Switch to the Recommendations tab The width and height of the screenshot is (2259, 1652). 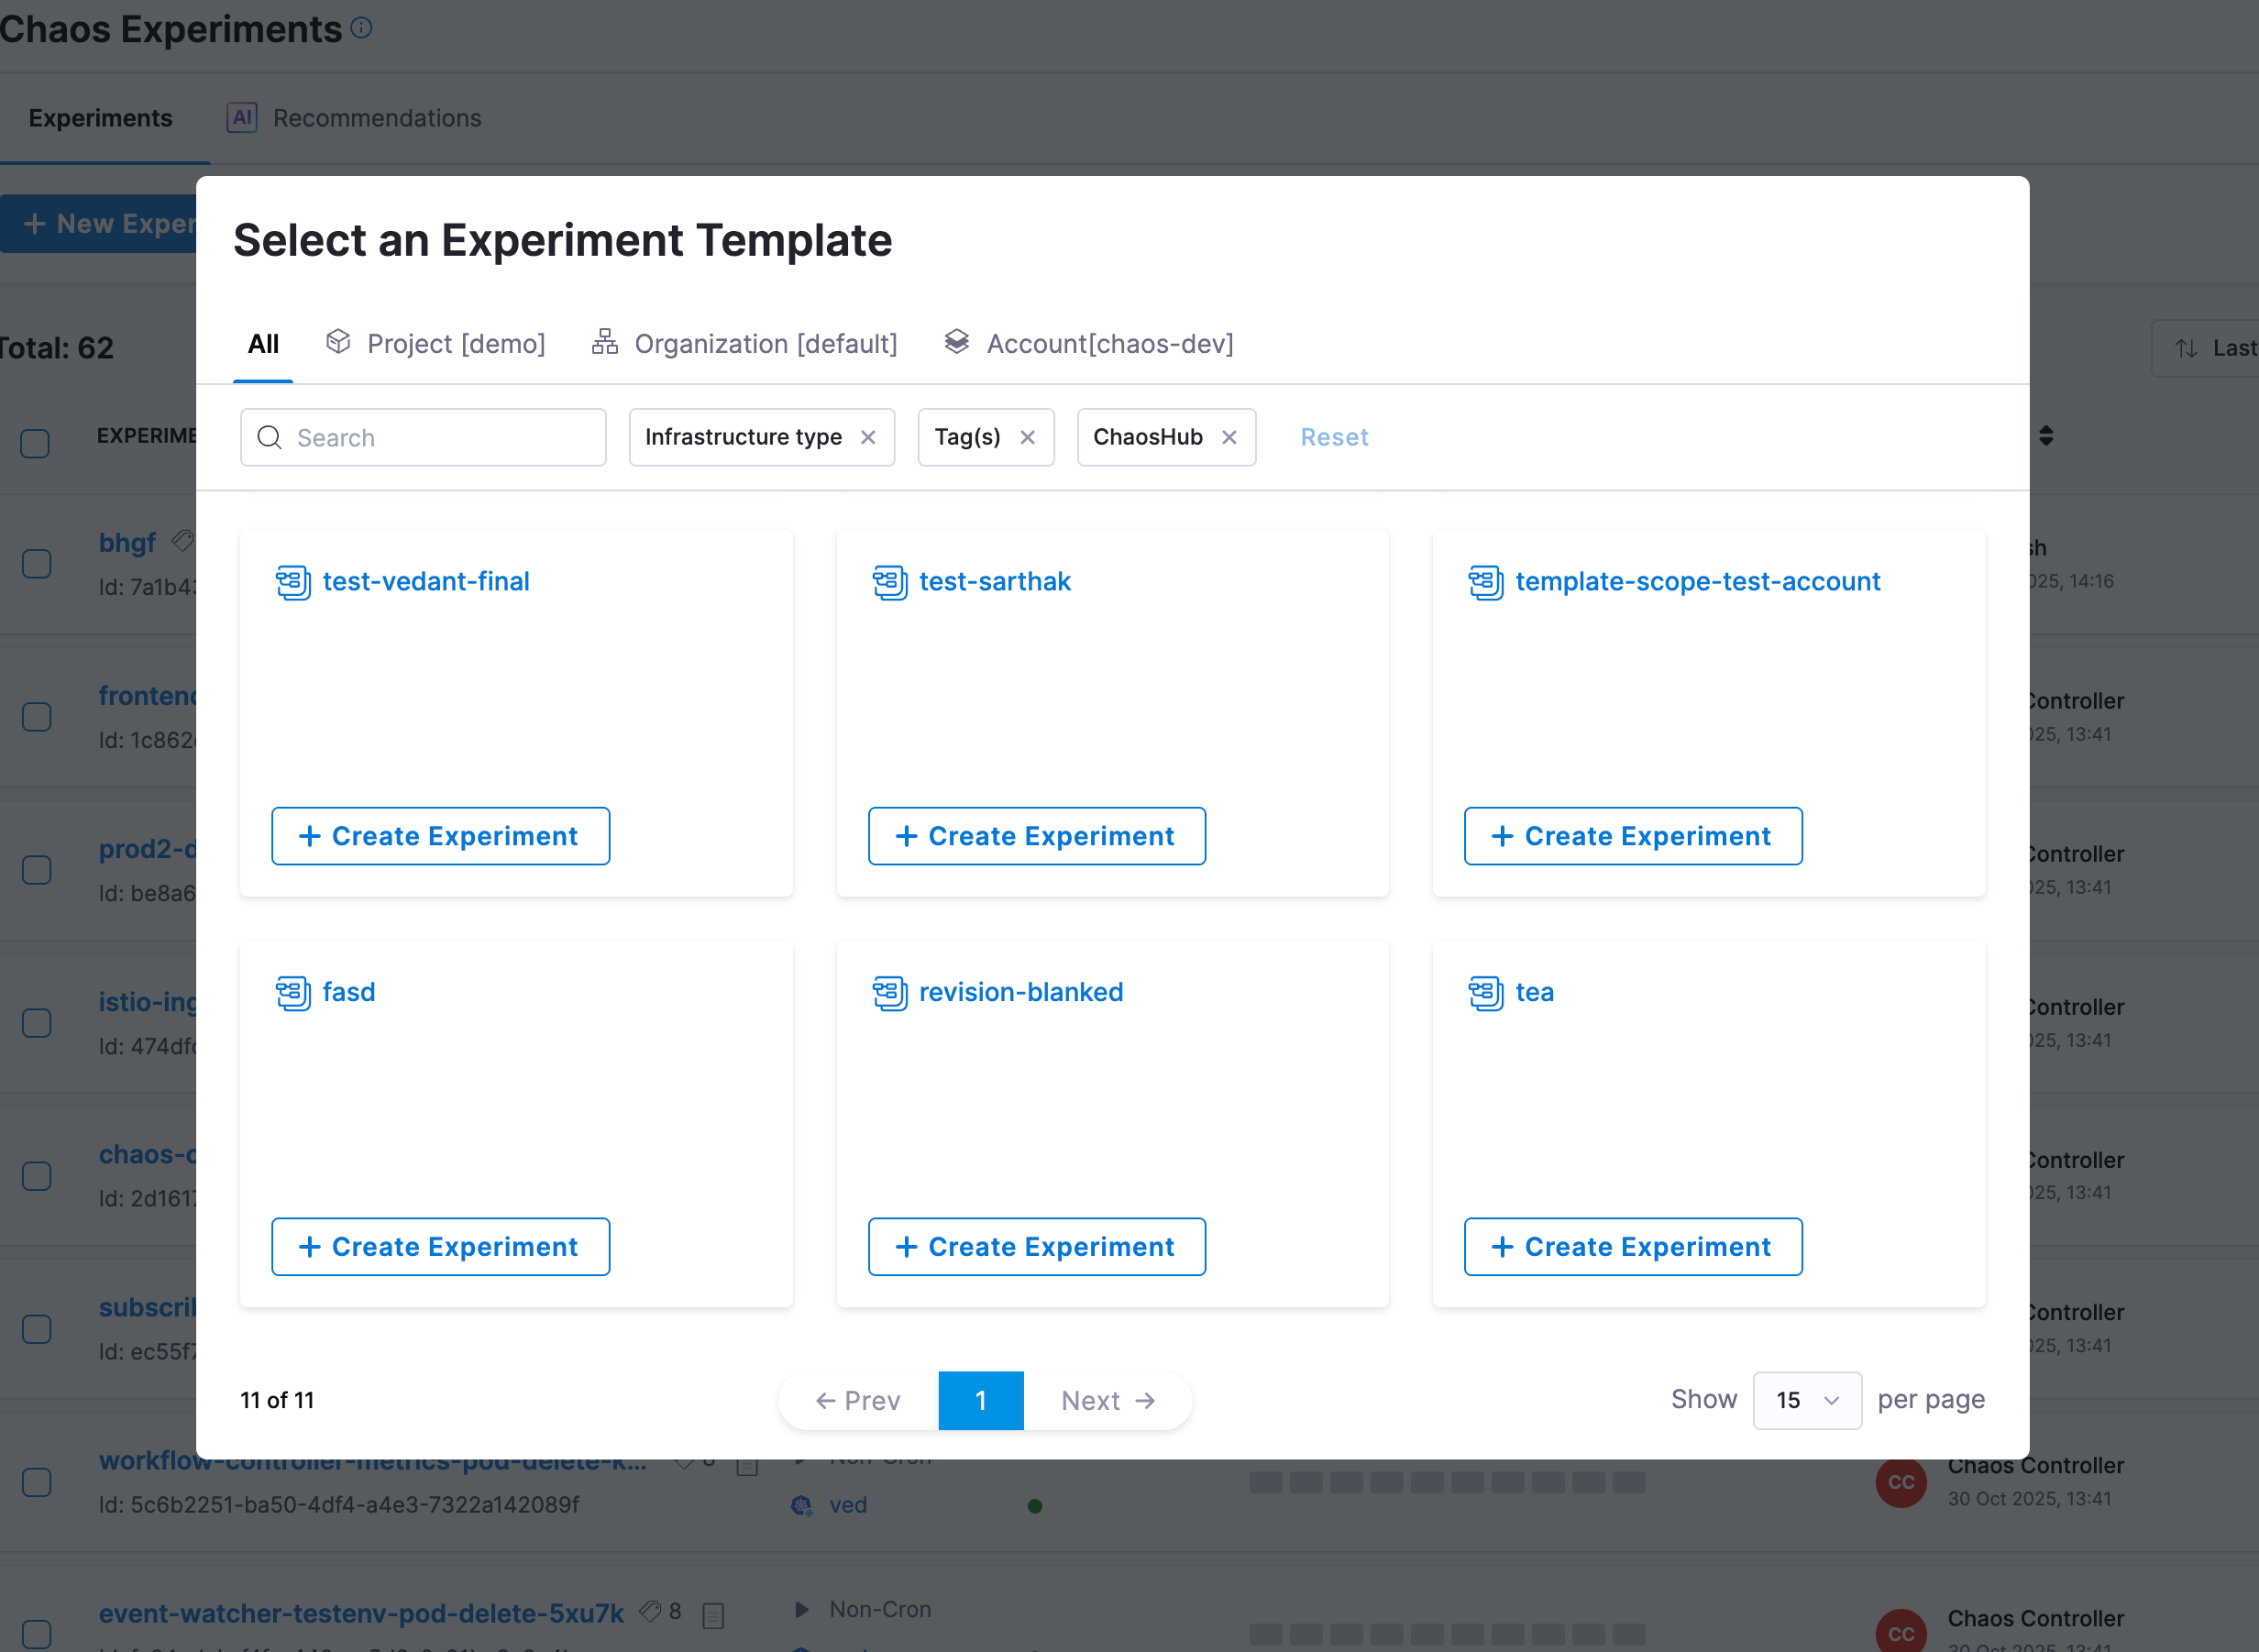pos(376,117)
